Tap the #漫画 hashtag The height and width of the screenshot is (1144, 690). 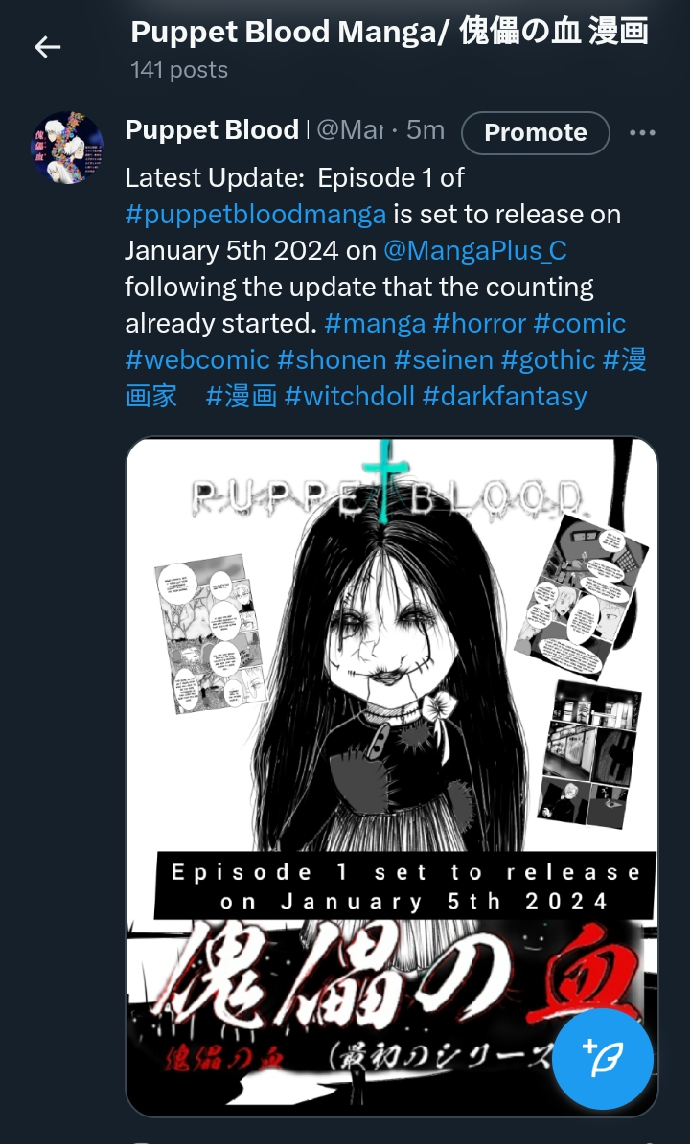click(241, 396)
